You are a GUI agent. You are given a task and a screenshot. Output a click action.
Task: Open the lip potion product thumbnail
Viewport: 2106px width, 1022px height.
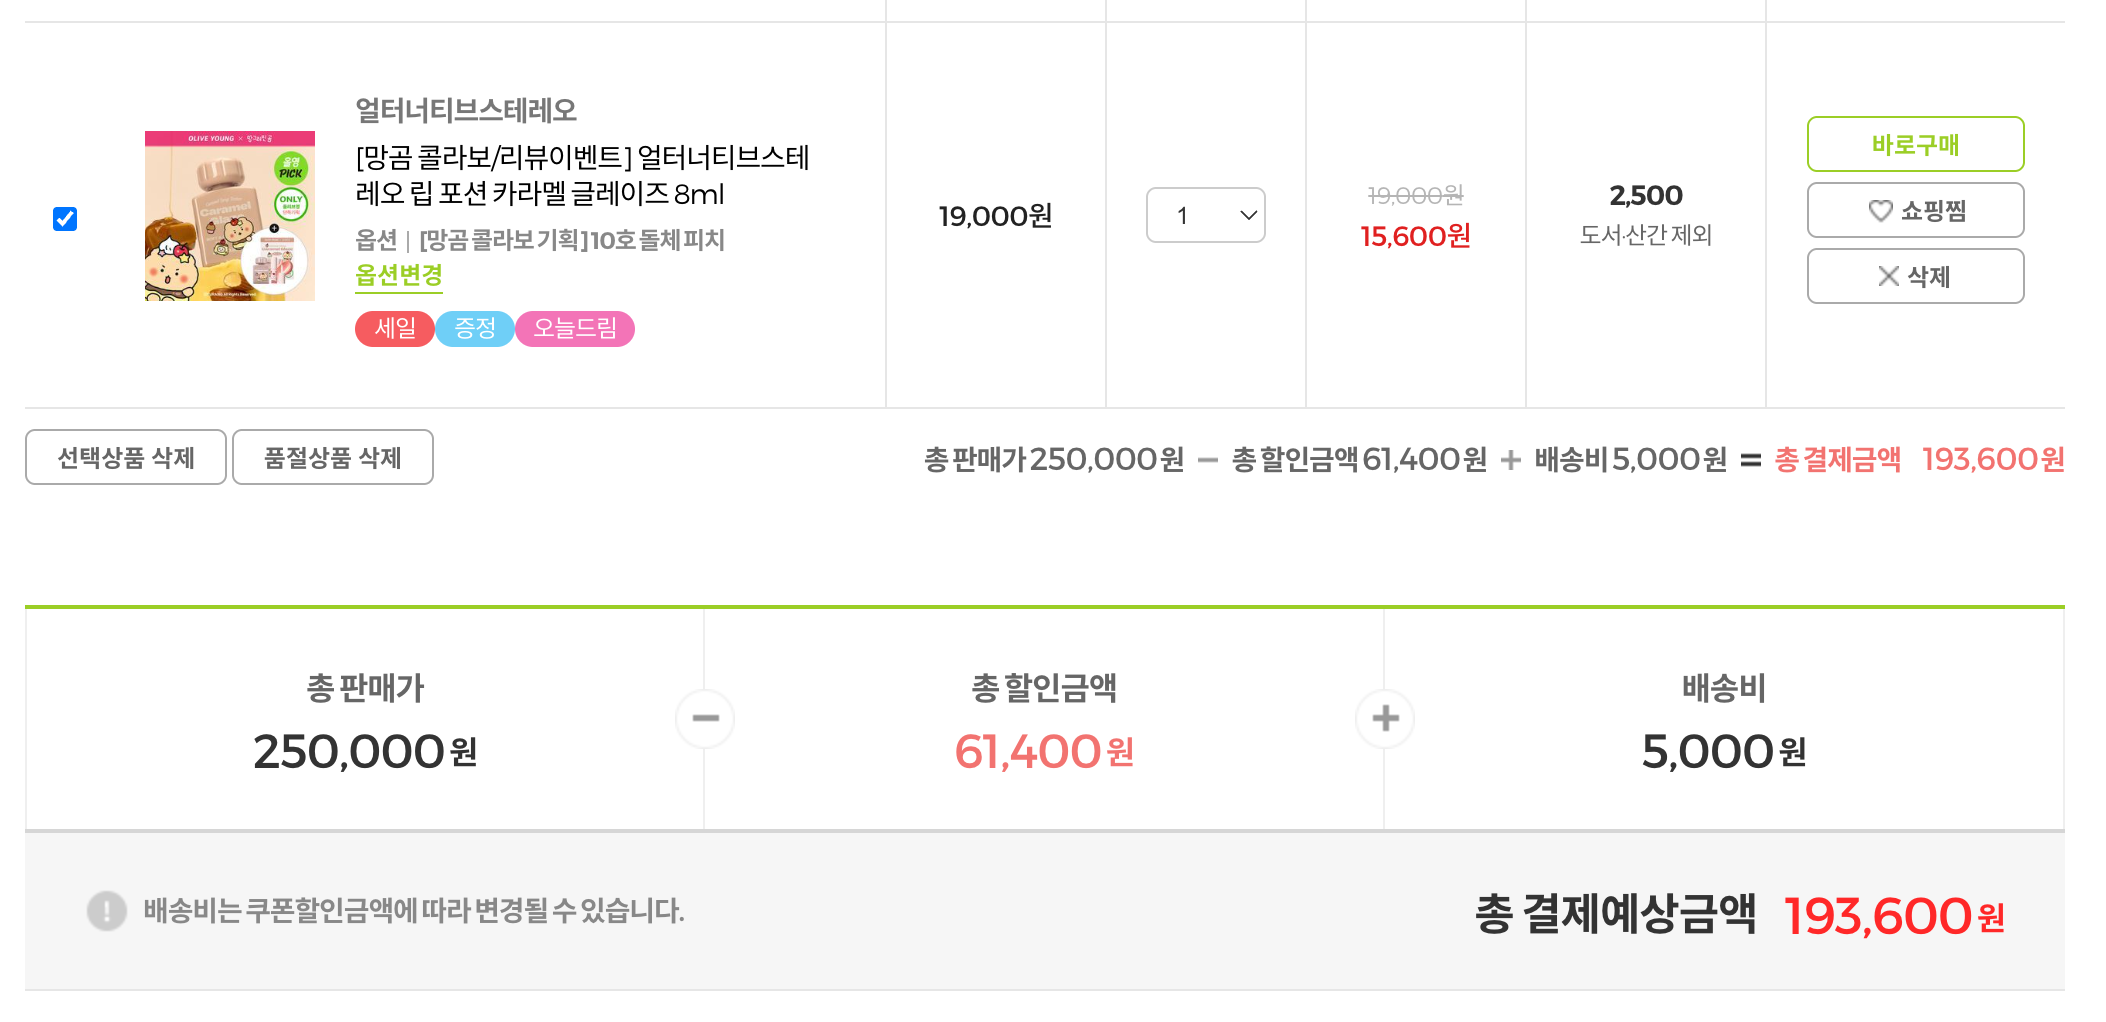pyautogui.click(x=230, y=216)
